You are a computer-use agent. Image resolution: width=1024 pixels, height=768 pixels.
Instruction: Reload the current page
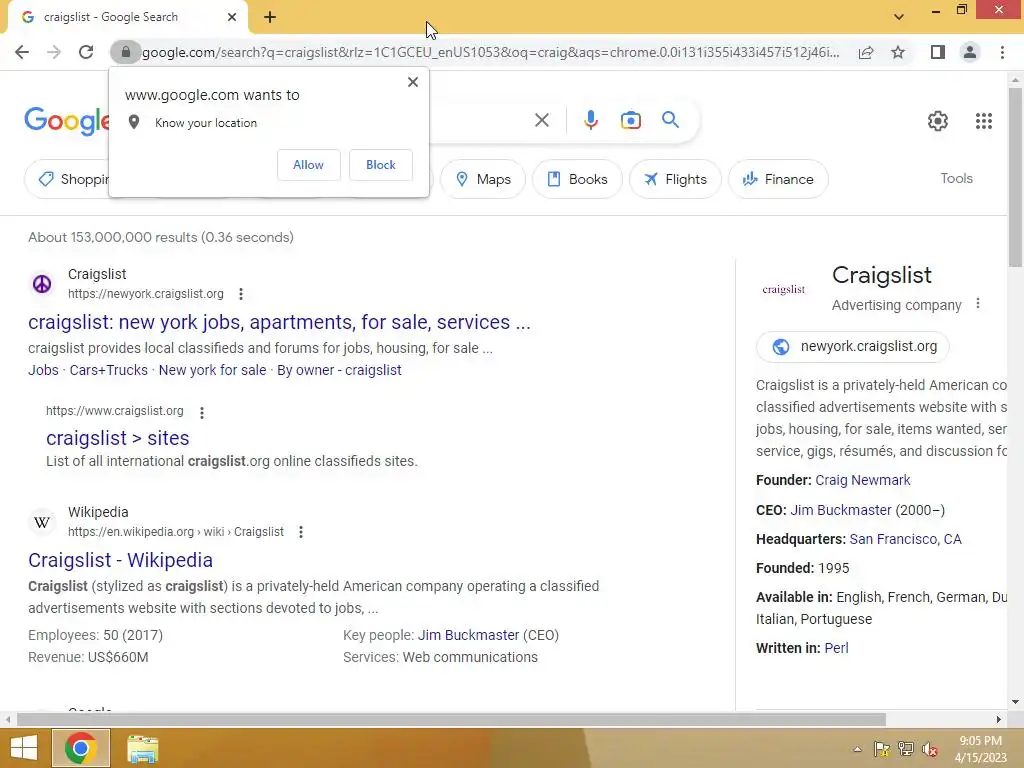point(86,52)
